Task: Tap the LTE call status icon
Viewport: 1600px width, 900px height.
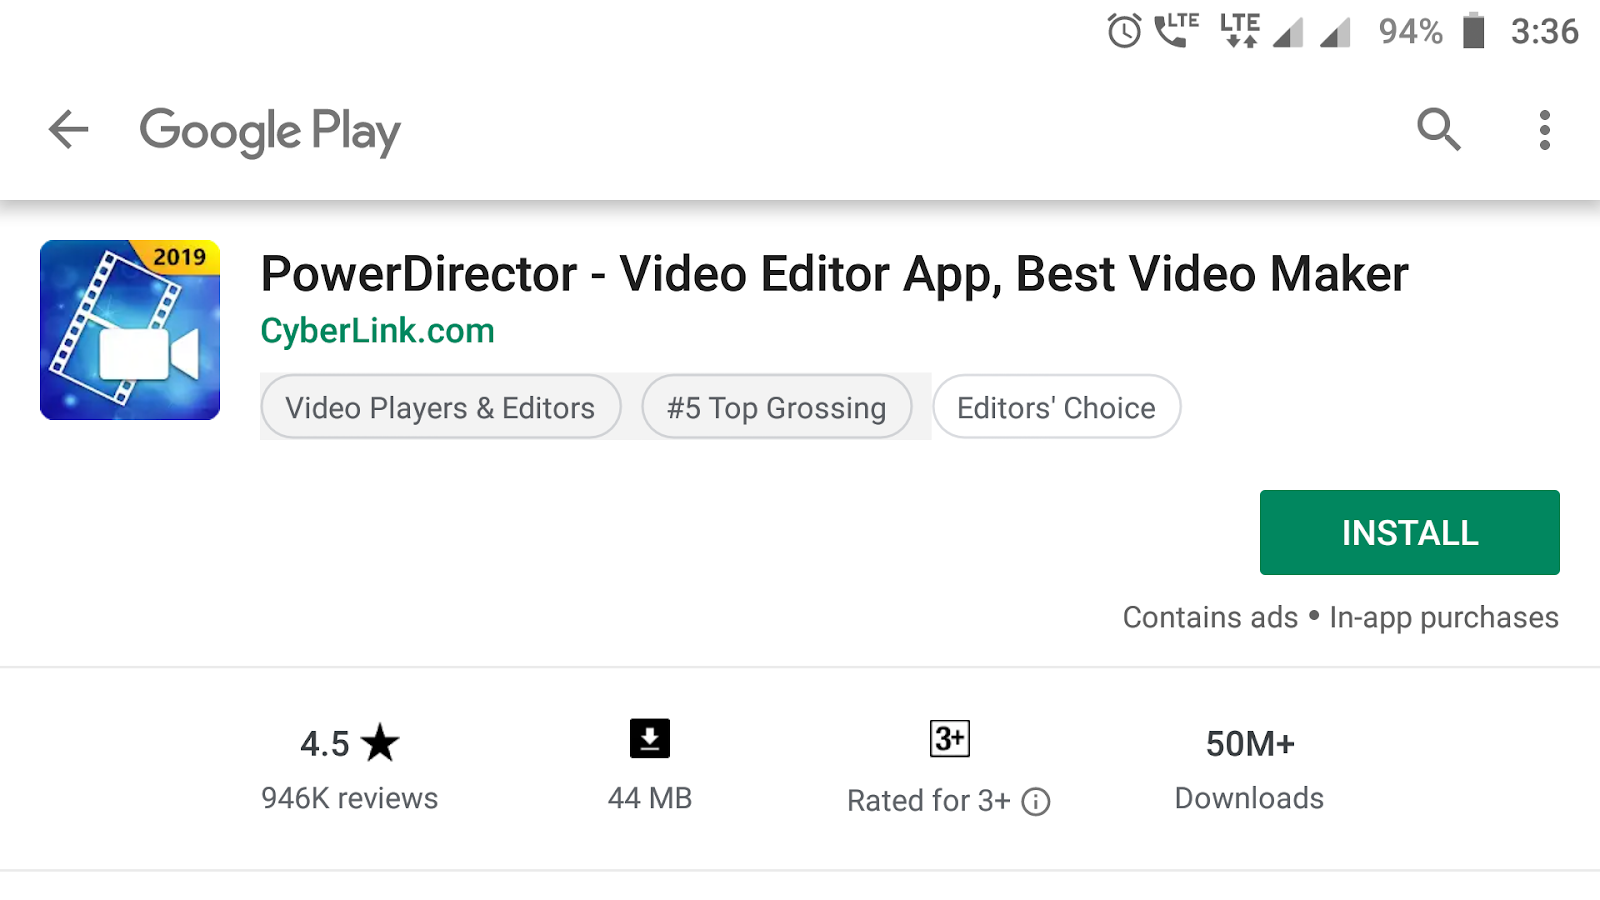Action: [1176, 29]
